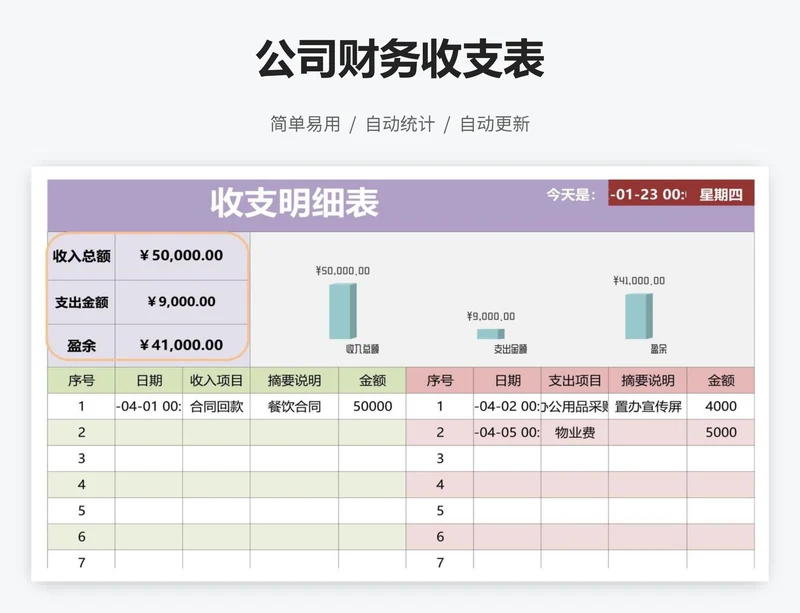The image size is (800, 613).
Task: Select the 收入总额 label cell
Action: point(82,256)
